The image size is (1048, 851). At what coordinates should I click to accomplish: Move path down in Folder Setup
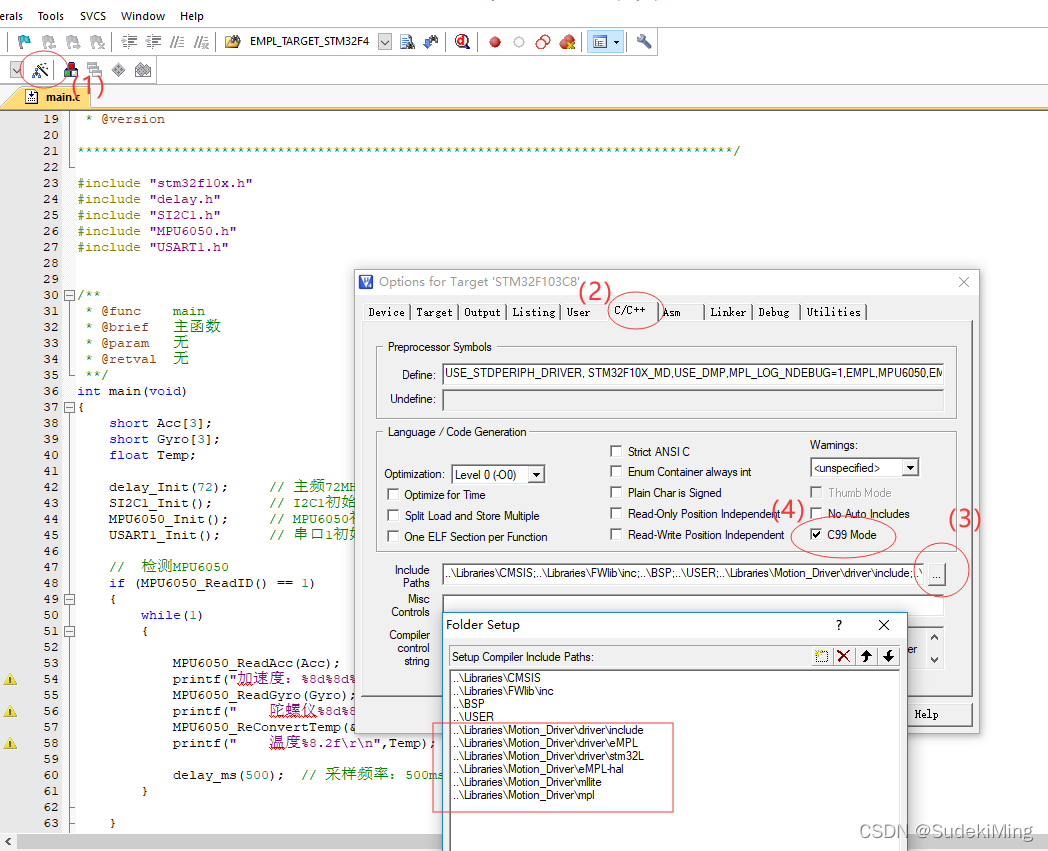888,656
